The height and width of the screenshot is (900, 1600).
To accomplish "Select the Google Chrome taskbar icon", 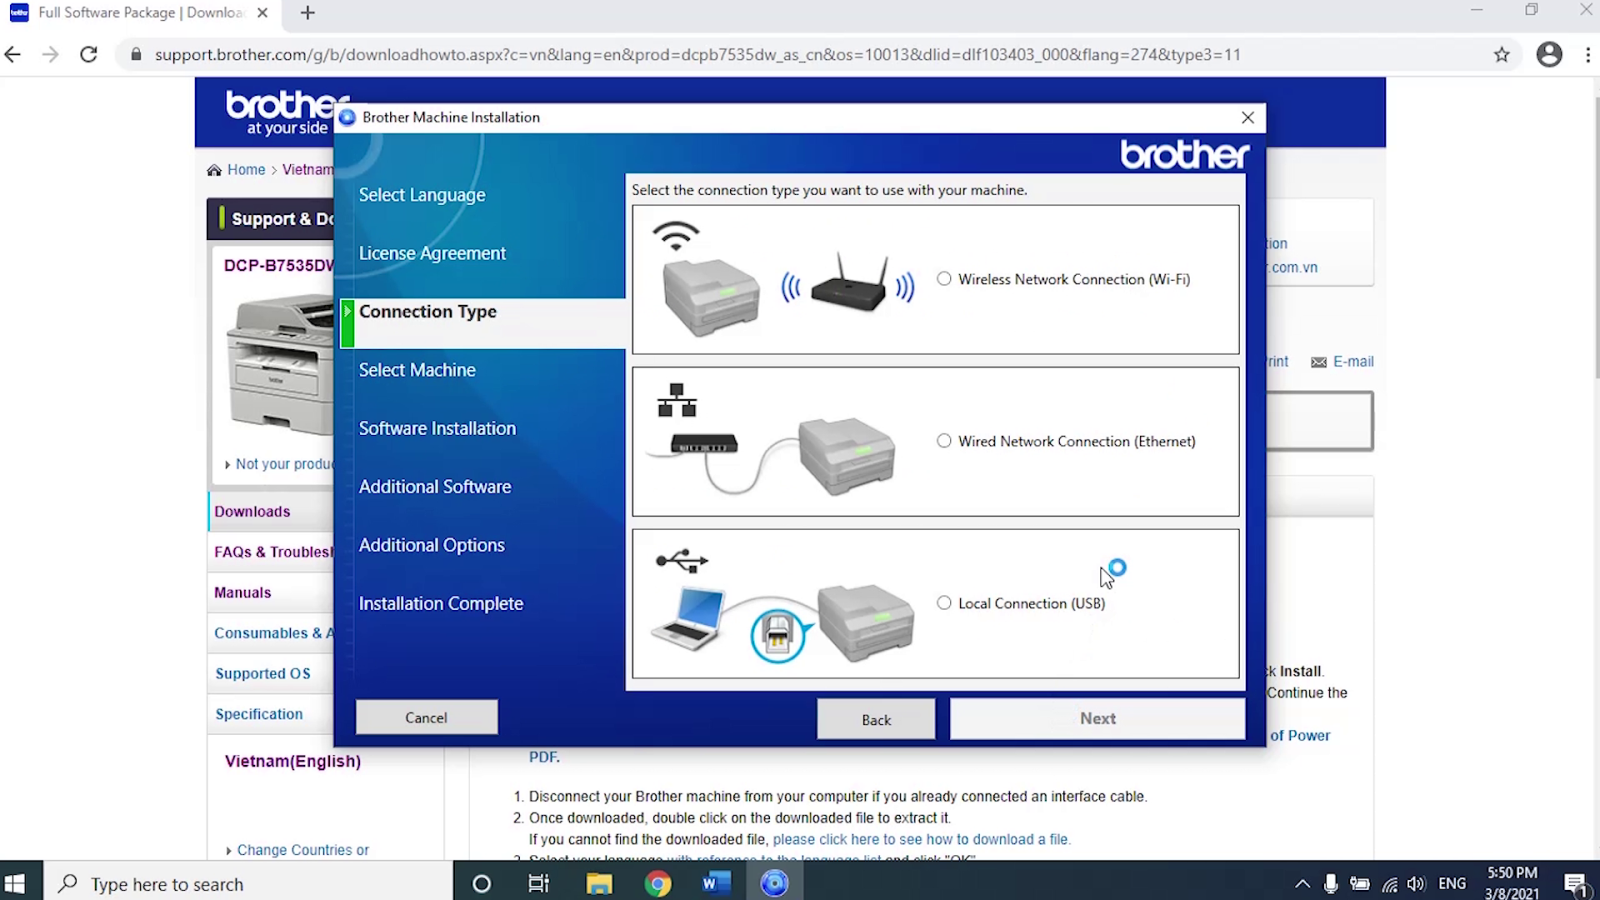I will [658, 883].
